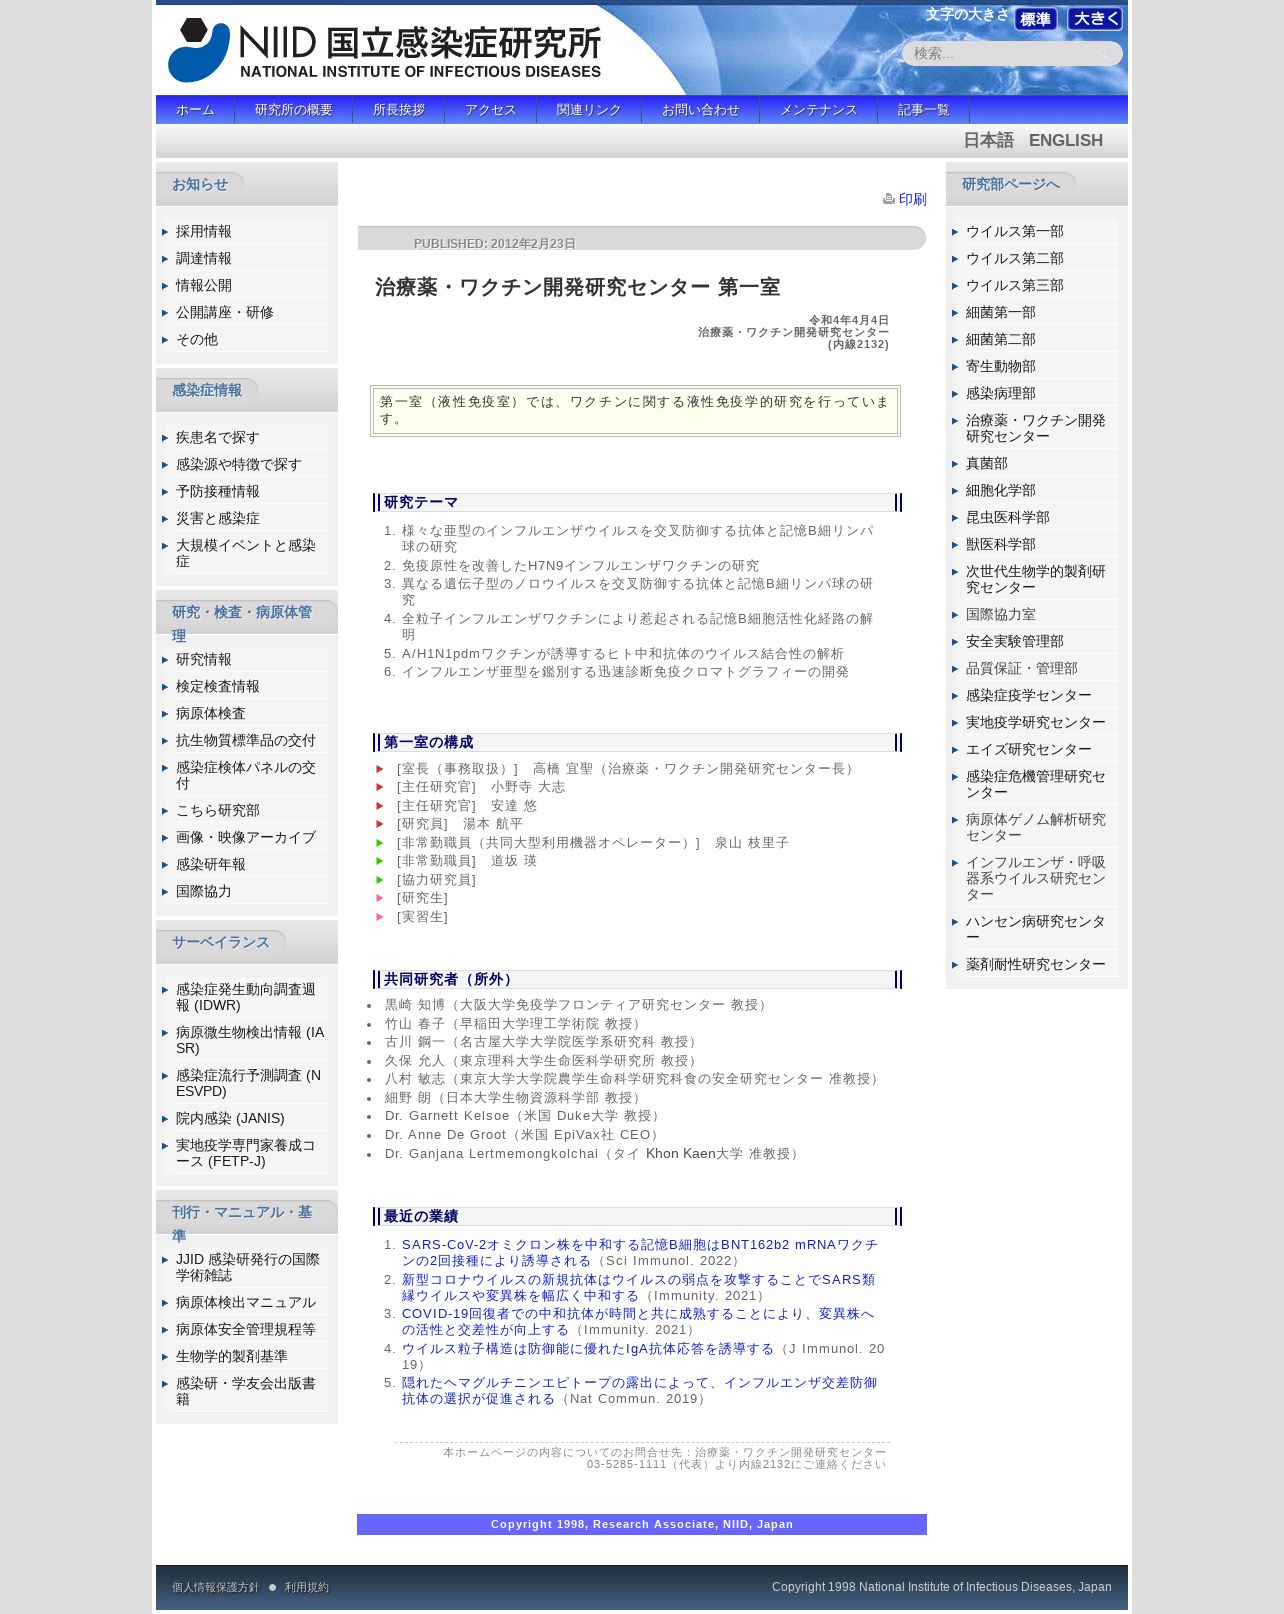Click the お知らせ sidebar heading
This screenshot has height=1614, width=1284.
click(200, 185)
